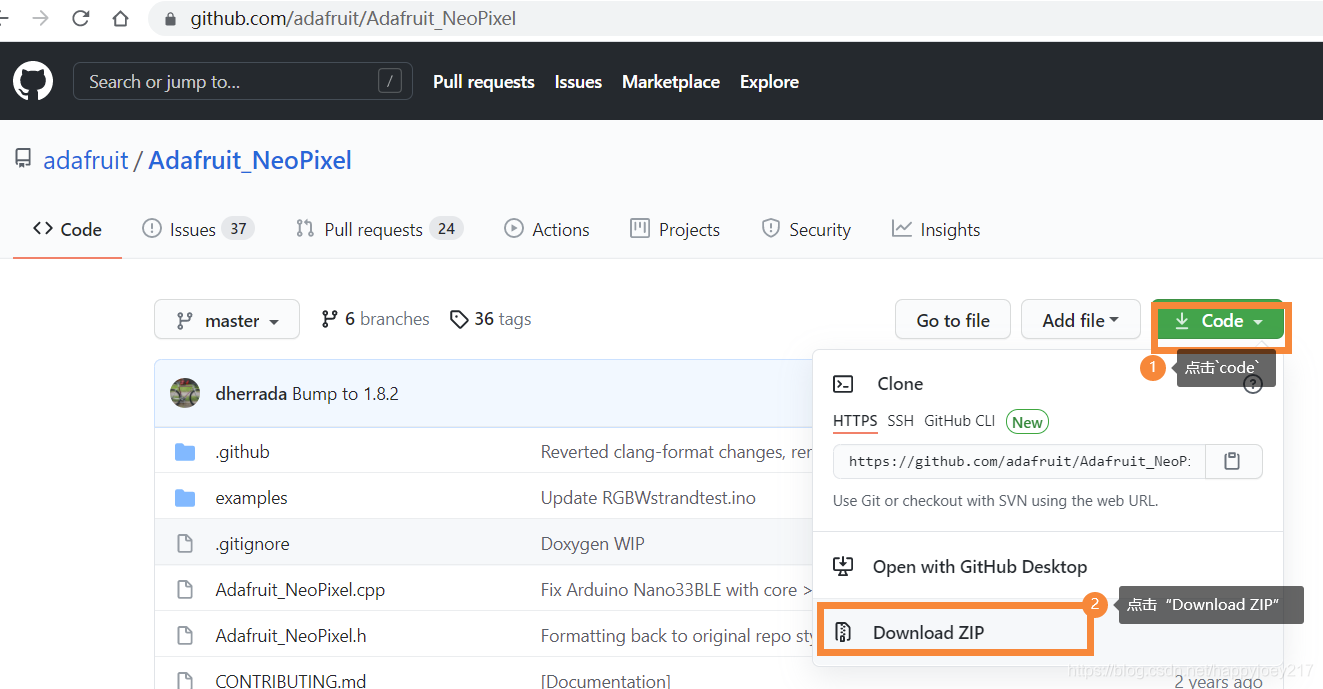Switch to the Security tab
1323x689 pixels.
(806, 229)
